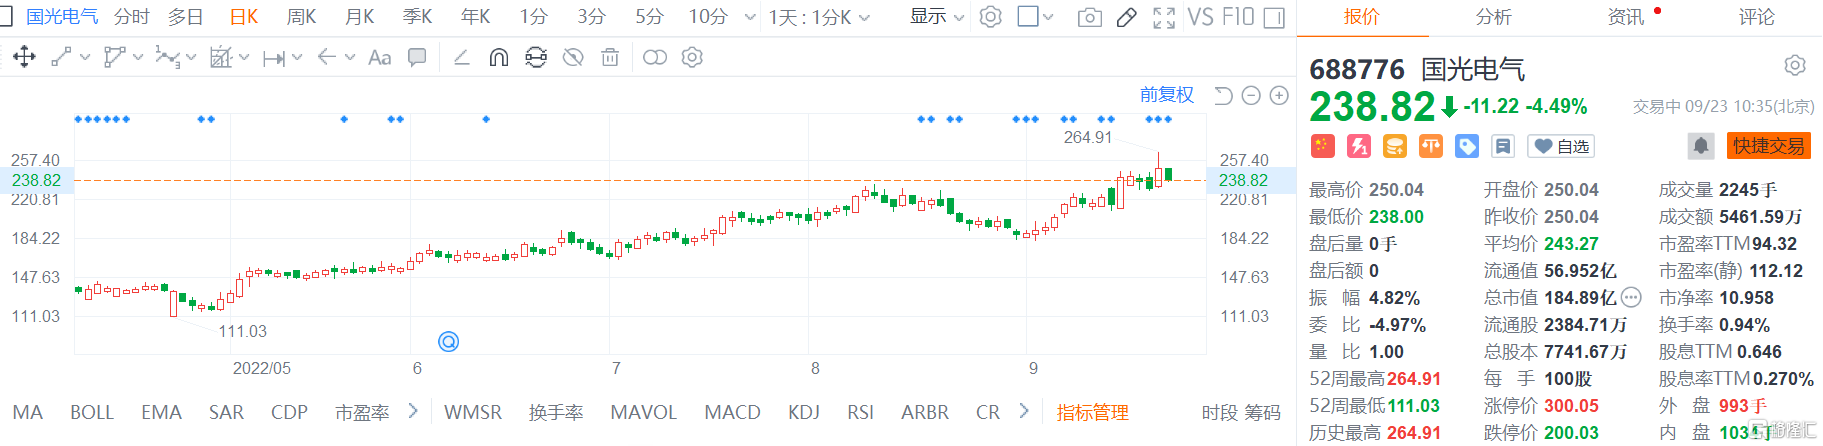1823x446 pixels.
Task: Select the angle line tool
Action: point(462,57)
